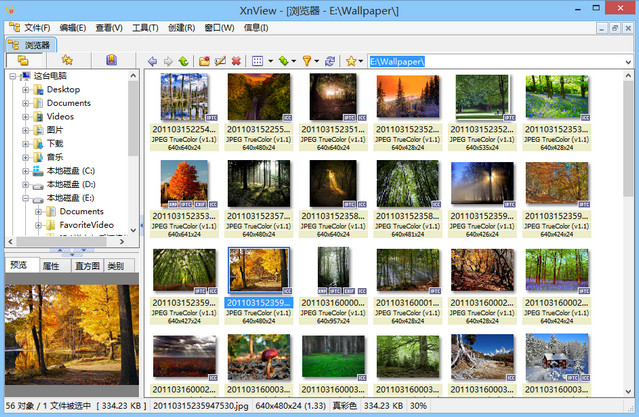The height and width of the screenshot is (417, 639).
Task: Go up one folder level
Action: coord(183,61)
